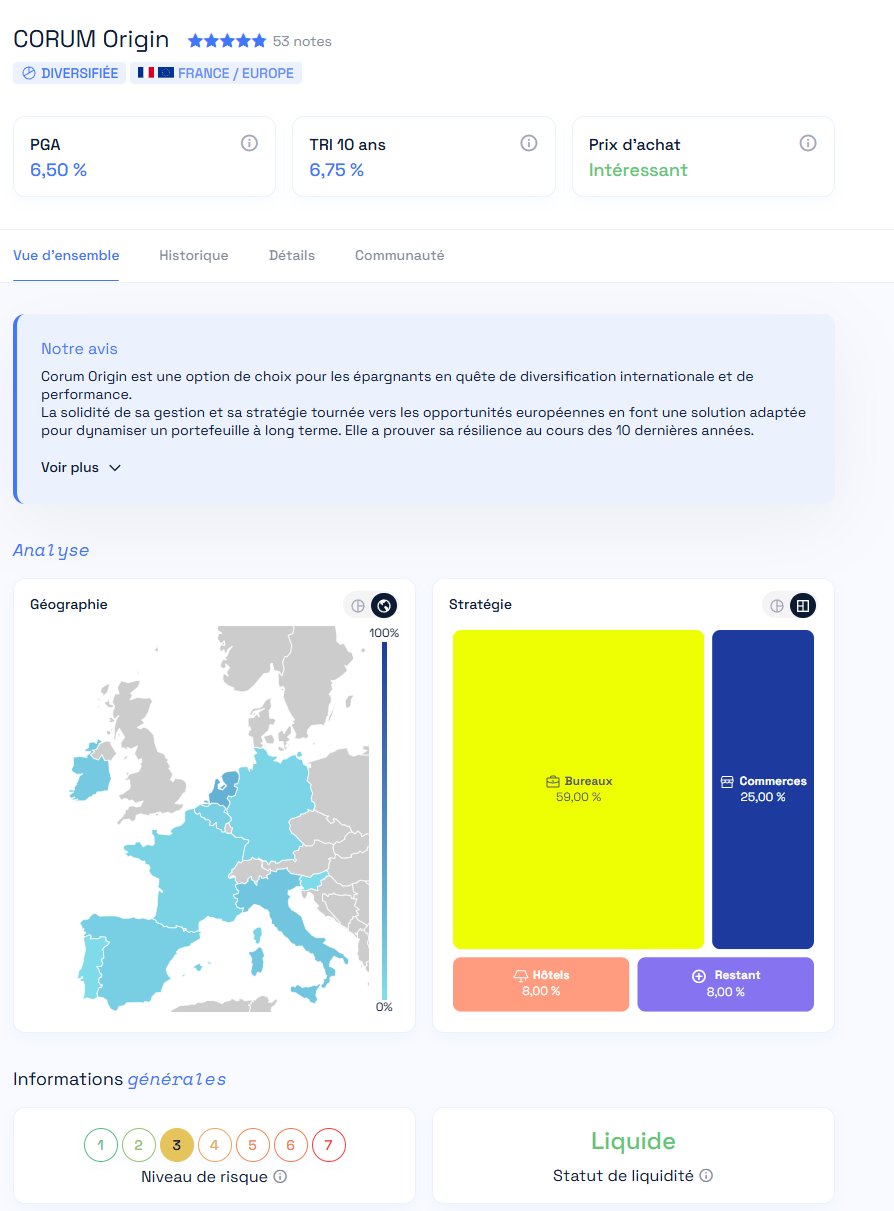Image resolution: width=894 pixels, height=1211 pixels.
Task: Select risk level 5
Action: tap(253, 1145)
